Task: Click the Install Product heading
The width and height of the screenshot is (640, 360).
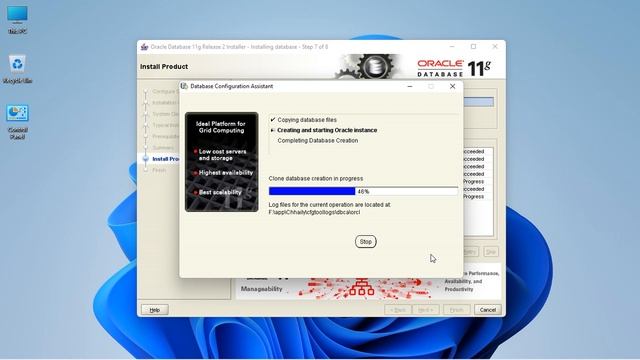Action: pyautogui.click(x=164, y=67)
